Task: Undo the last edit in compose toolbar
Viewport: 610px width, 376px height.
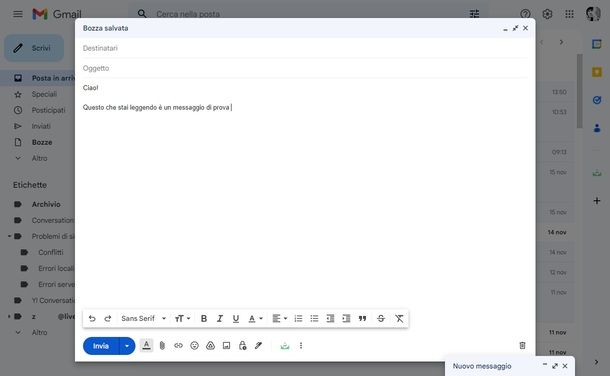Action: click(92, 318)
